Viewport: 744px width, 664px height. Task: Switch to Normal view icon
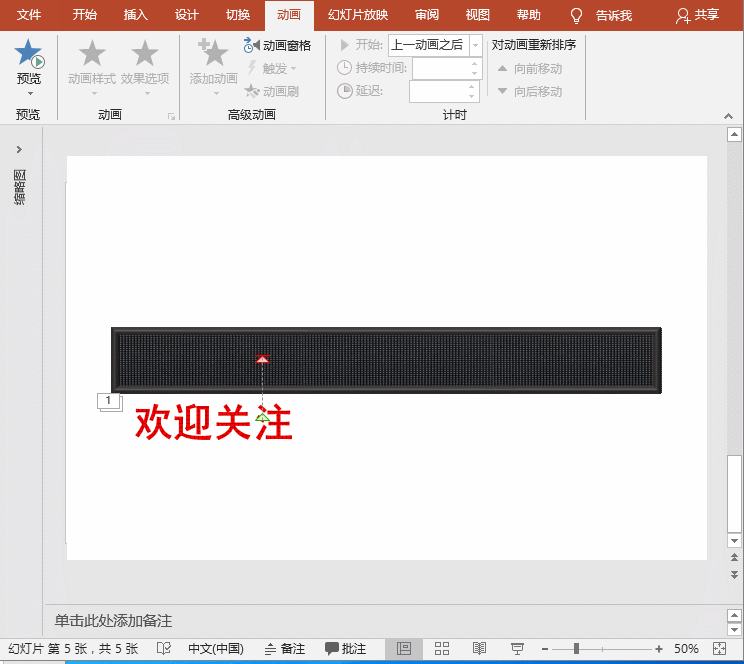(x=404, y=648)
